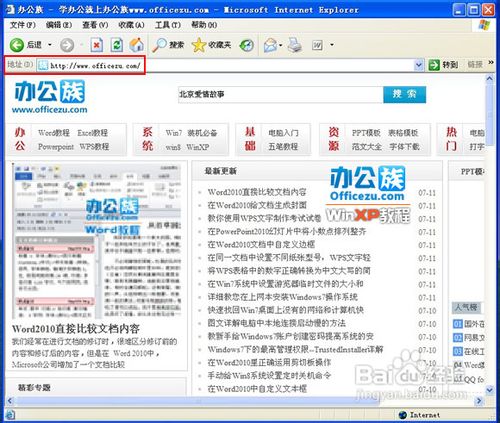The image size is (500, 423).
Task: Open the Edit button dropdown arrow
Action: click(332, 45)
